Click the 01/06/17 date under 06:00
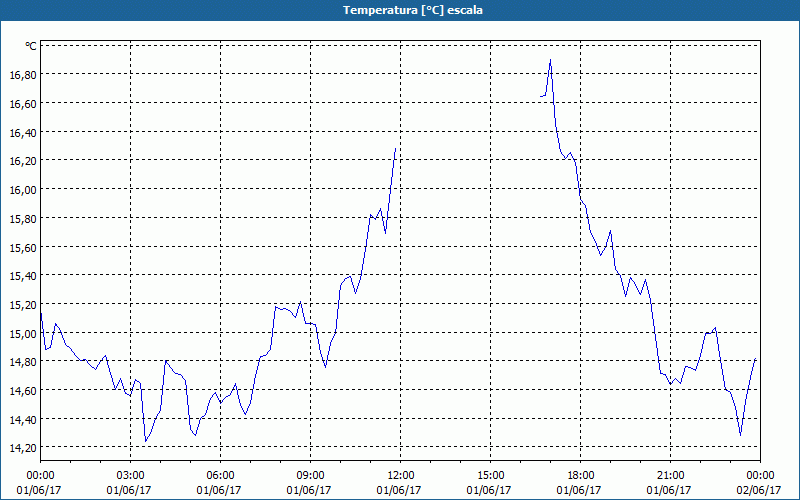The image size is (800, 500). [x=219, y=490]
